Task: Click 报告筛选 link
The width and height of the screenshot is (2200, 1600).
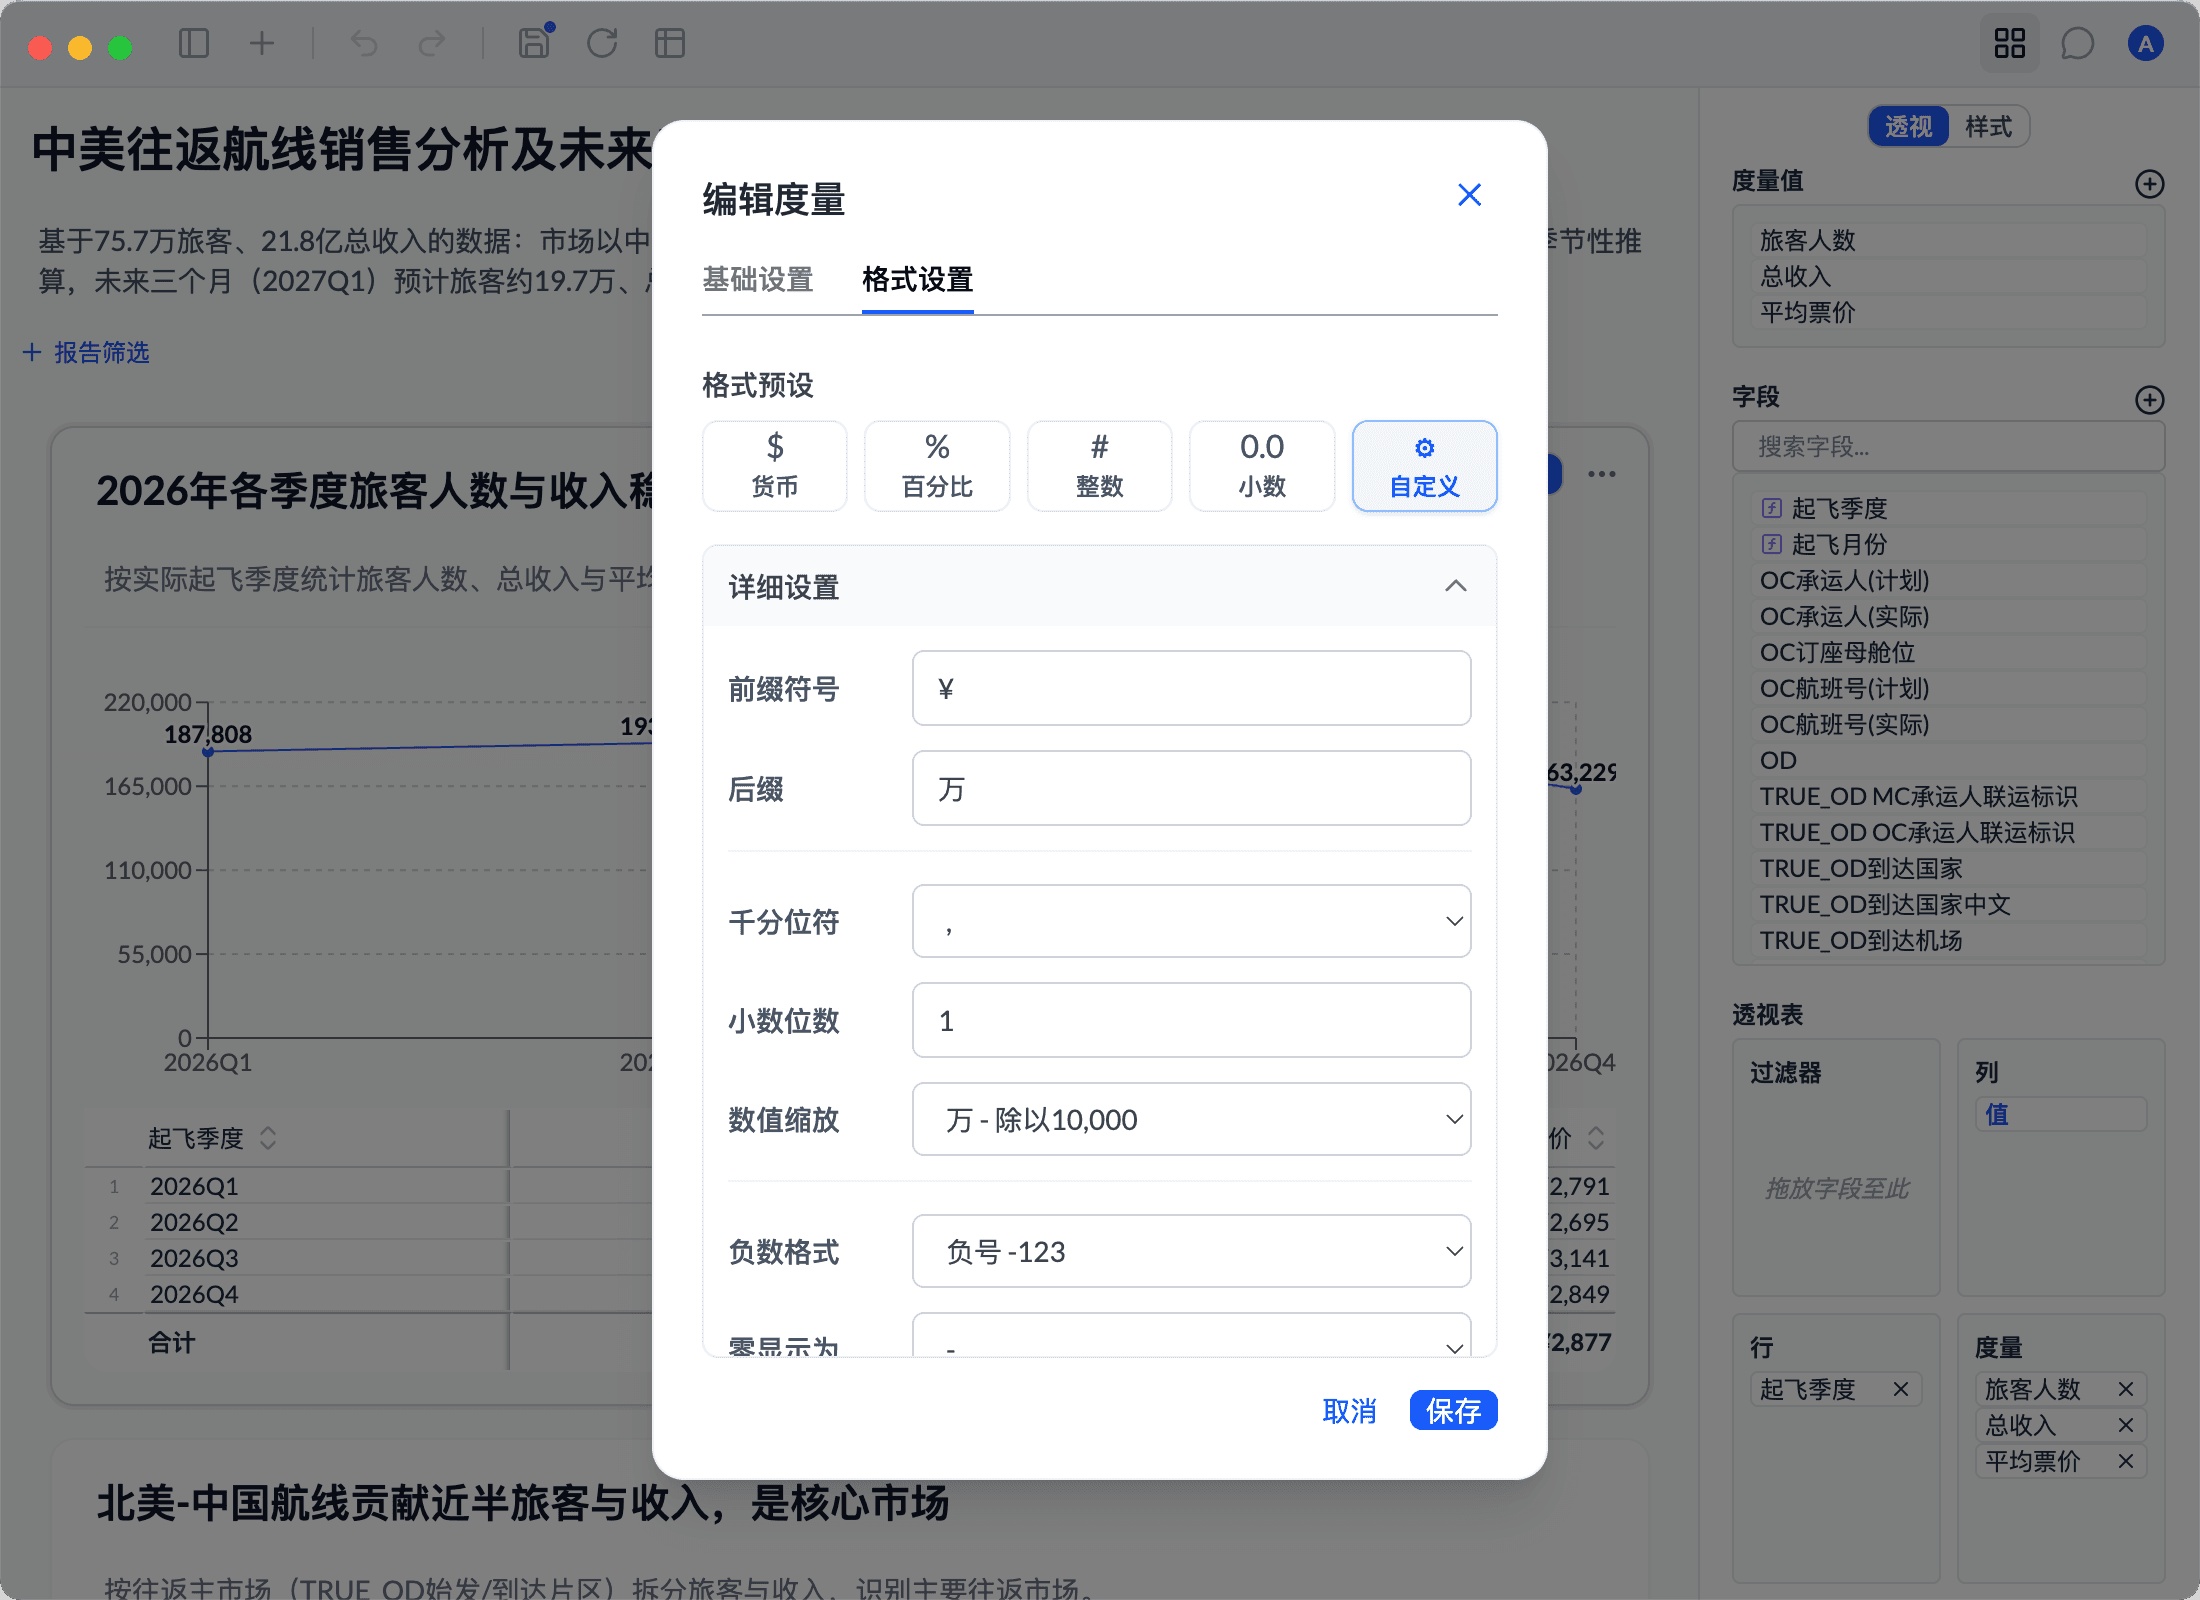Action: pos(87,352)
